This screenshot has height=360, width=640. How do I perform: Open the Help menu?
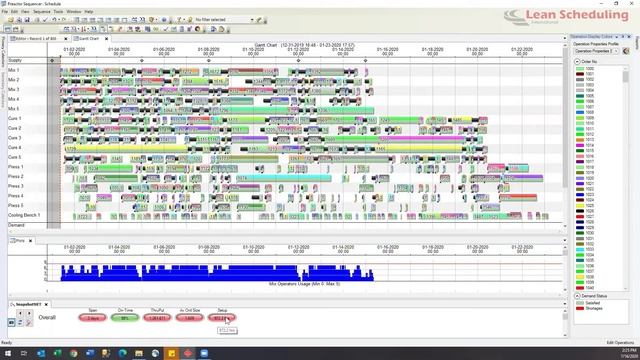pyautogui.click(x=89, y=12)
